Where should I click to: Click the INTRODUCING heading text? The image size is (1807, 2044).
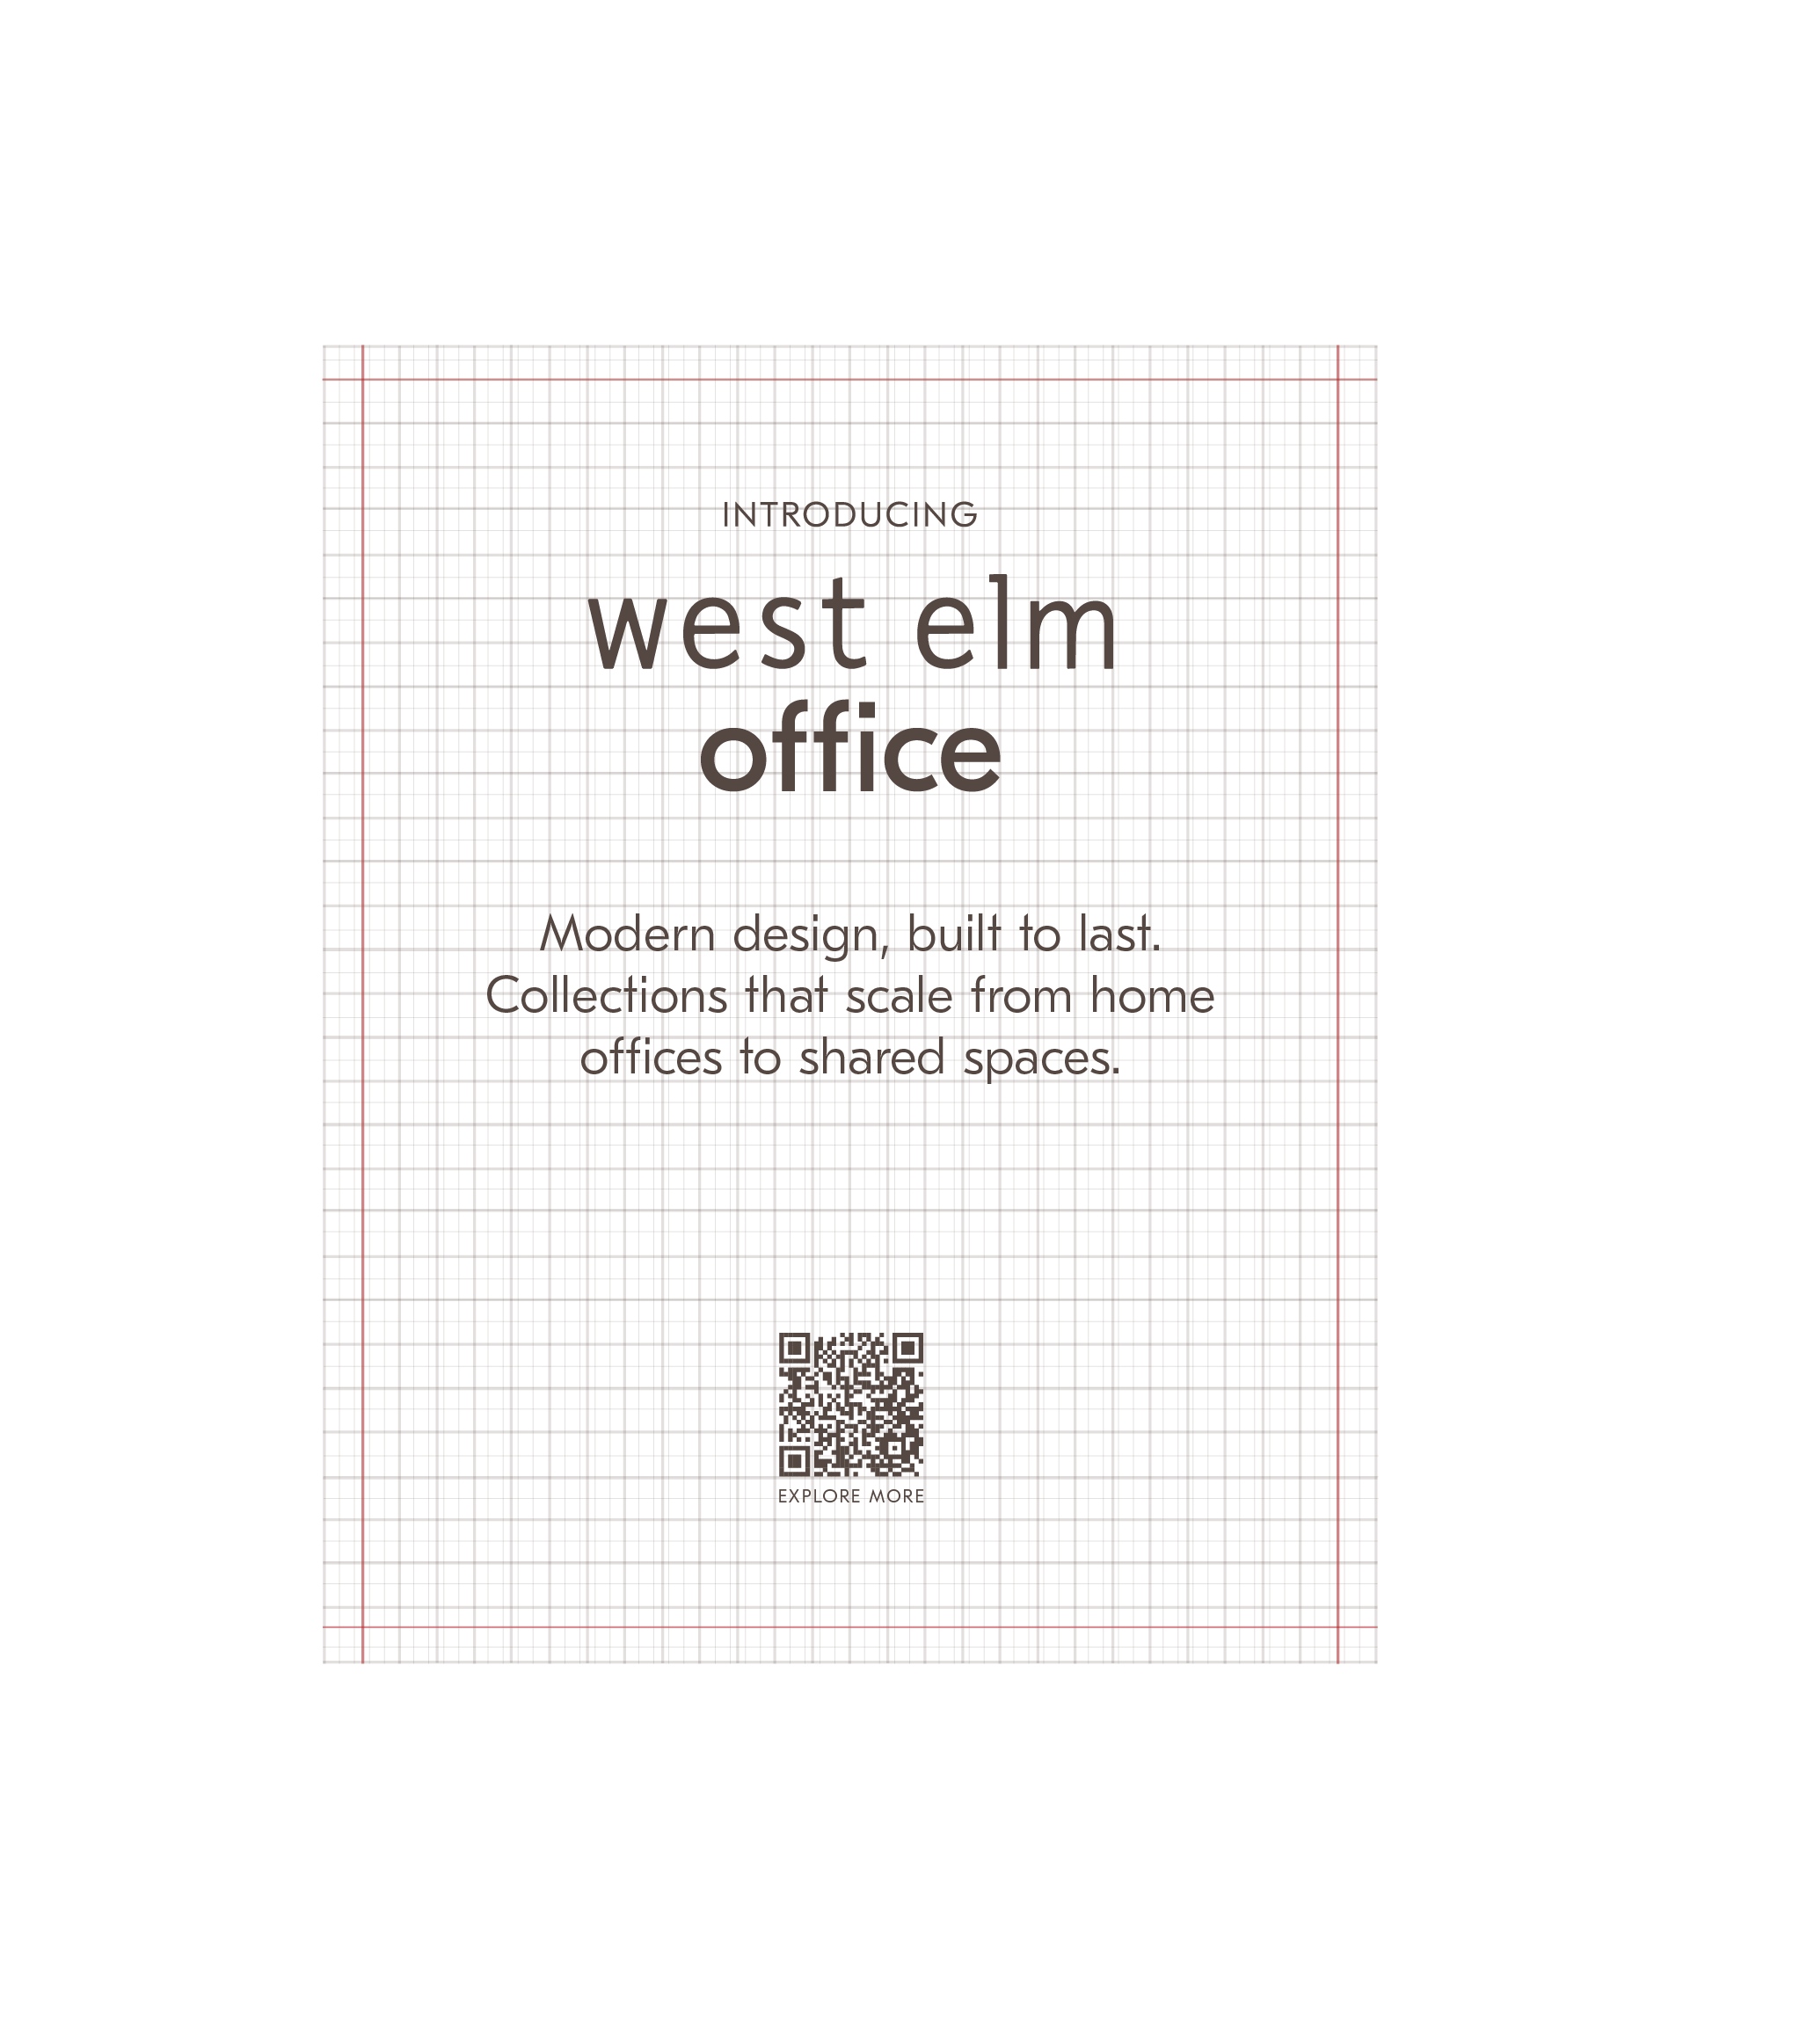[x=849, y=516]
